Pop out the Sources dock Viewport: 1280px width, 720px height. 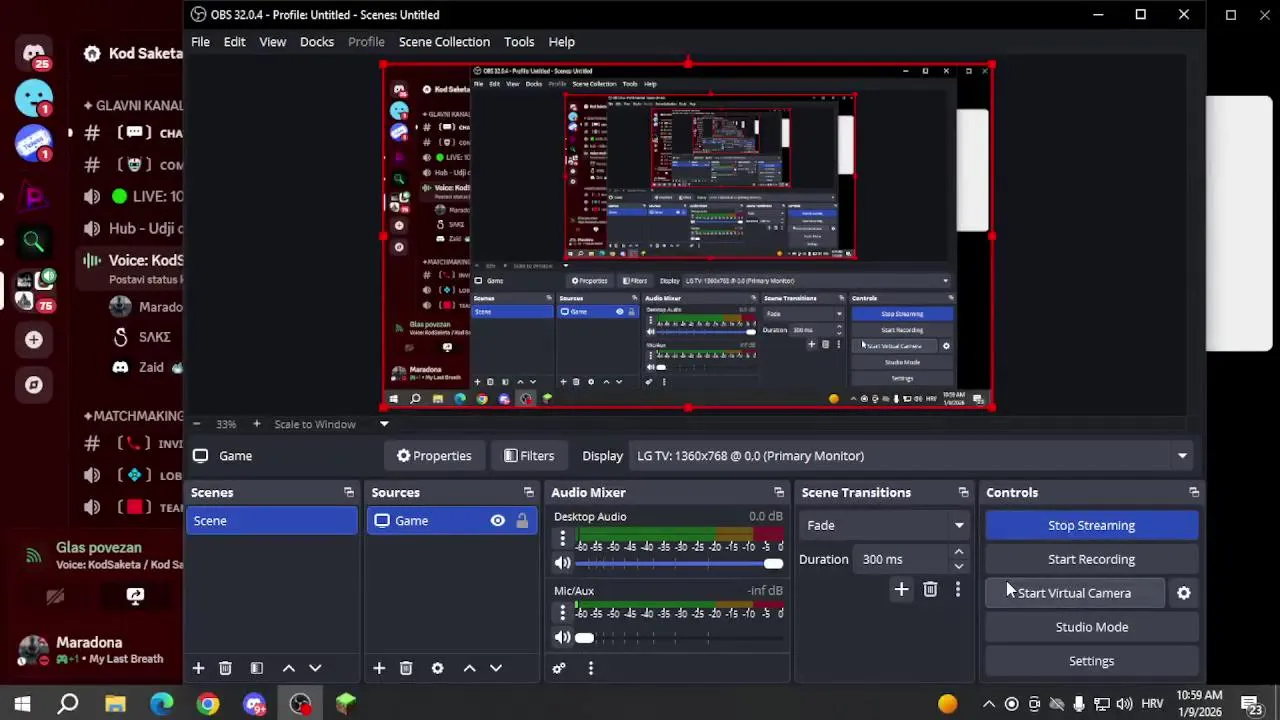528,493
